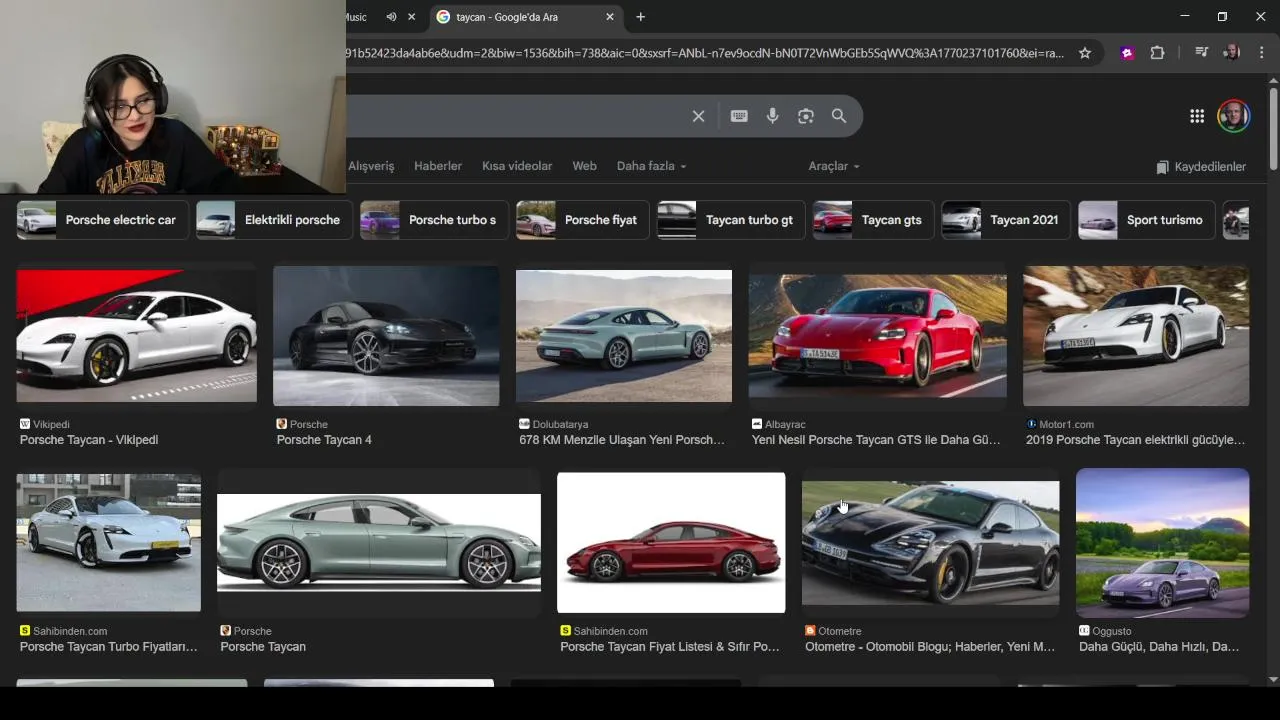
Task: Open the Chrome profile avatar in toolbar
Action: click(x=1232, y=53)
